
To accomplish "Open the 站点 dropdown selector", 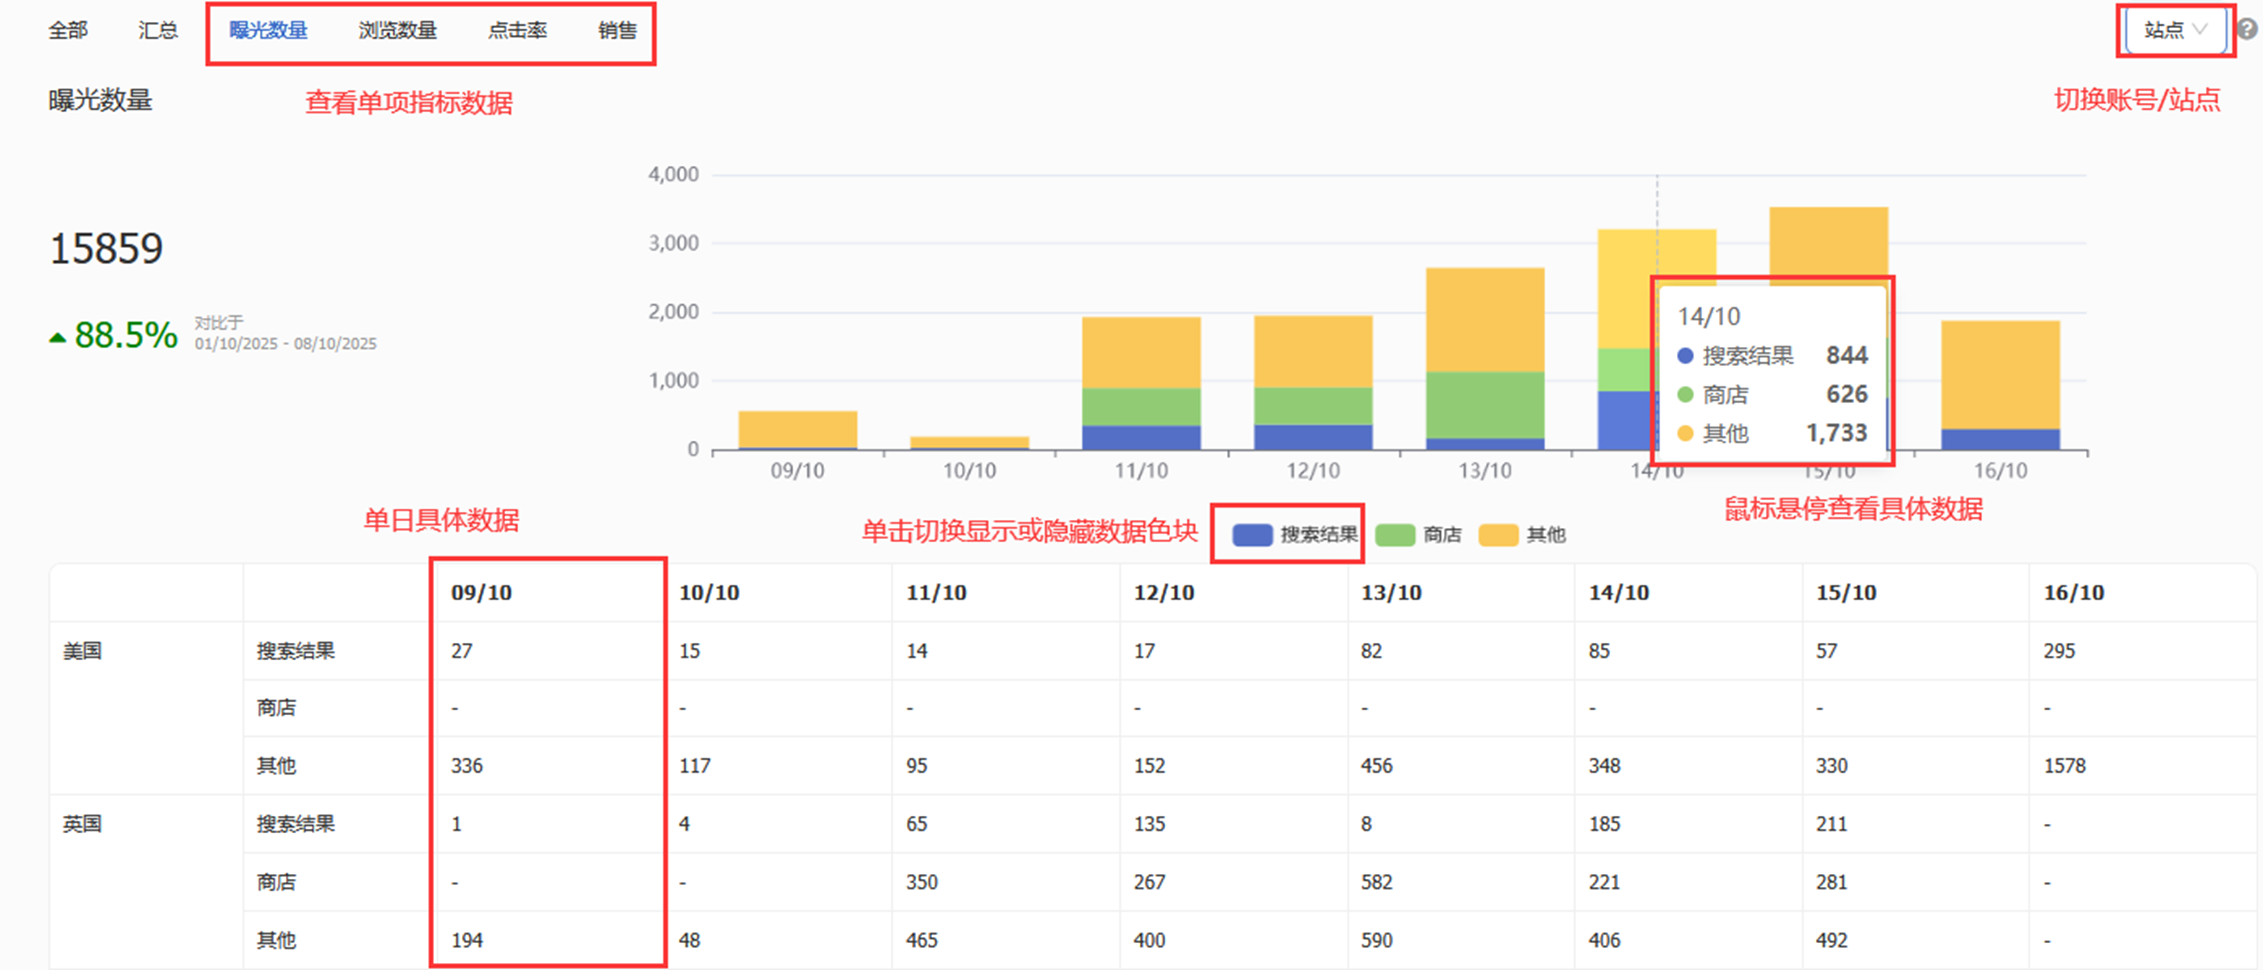I will 2175,30.
